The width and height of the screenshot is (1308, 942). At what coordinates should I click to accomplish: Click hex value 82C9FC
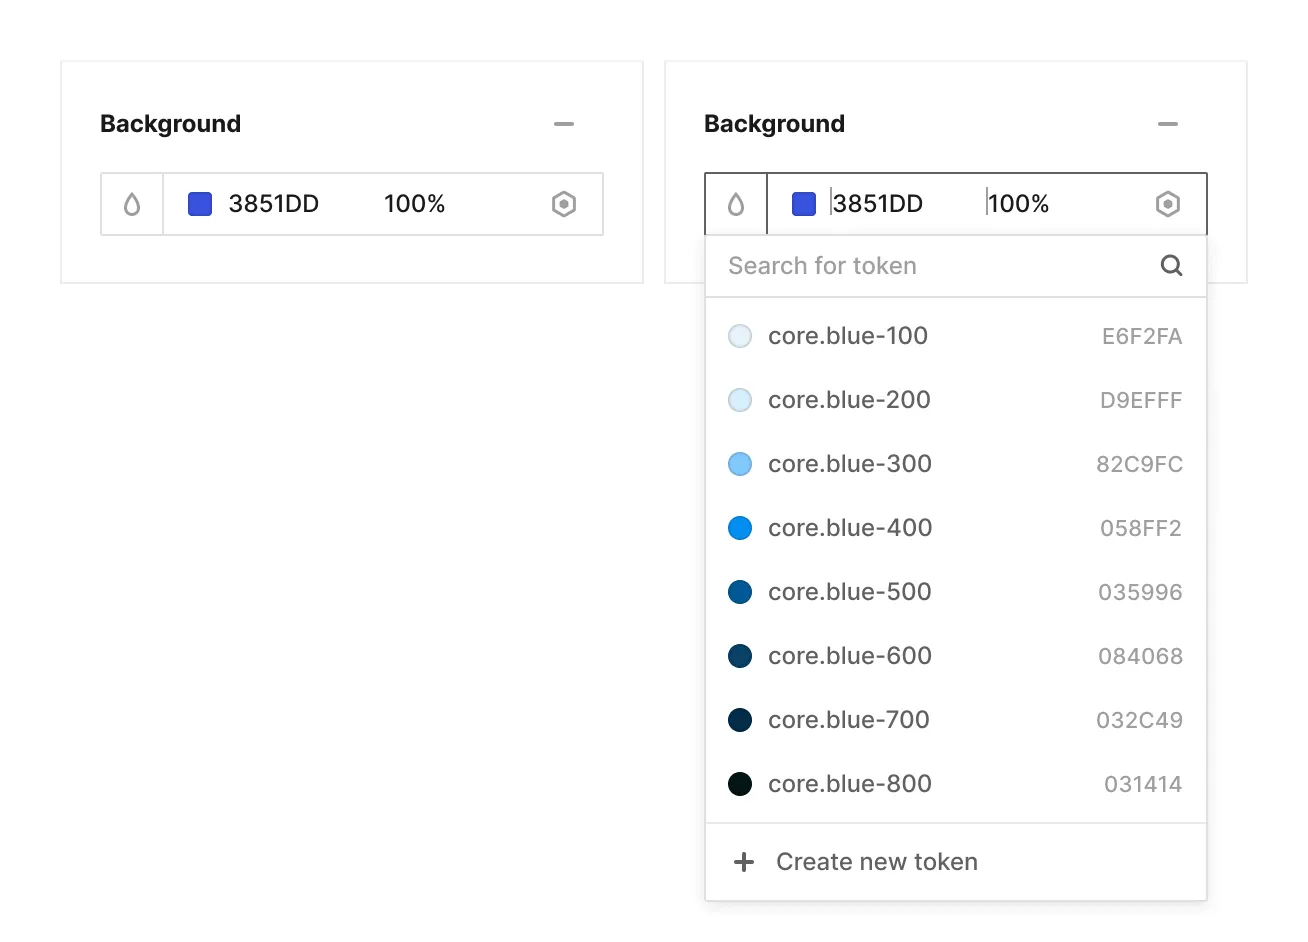click(x=1139, y=465)
